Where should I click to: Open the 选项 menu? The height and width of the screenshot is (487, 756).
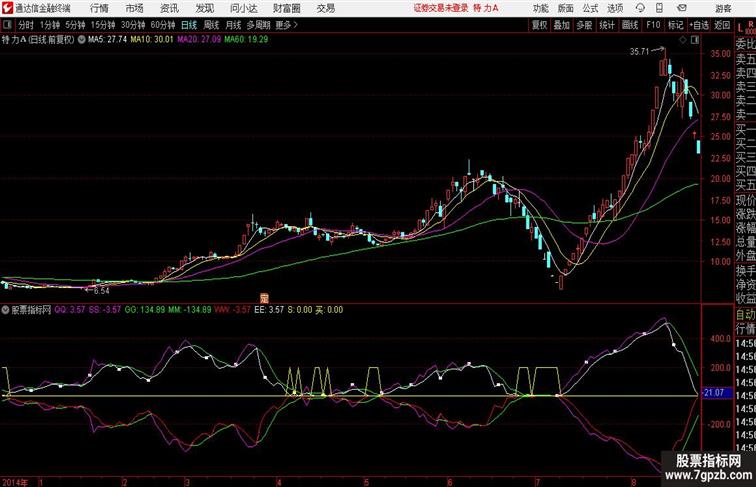pos(615,8)
